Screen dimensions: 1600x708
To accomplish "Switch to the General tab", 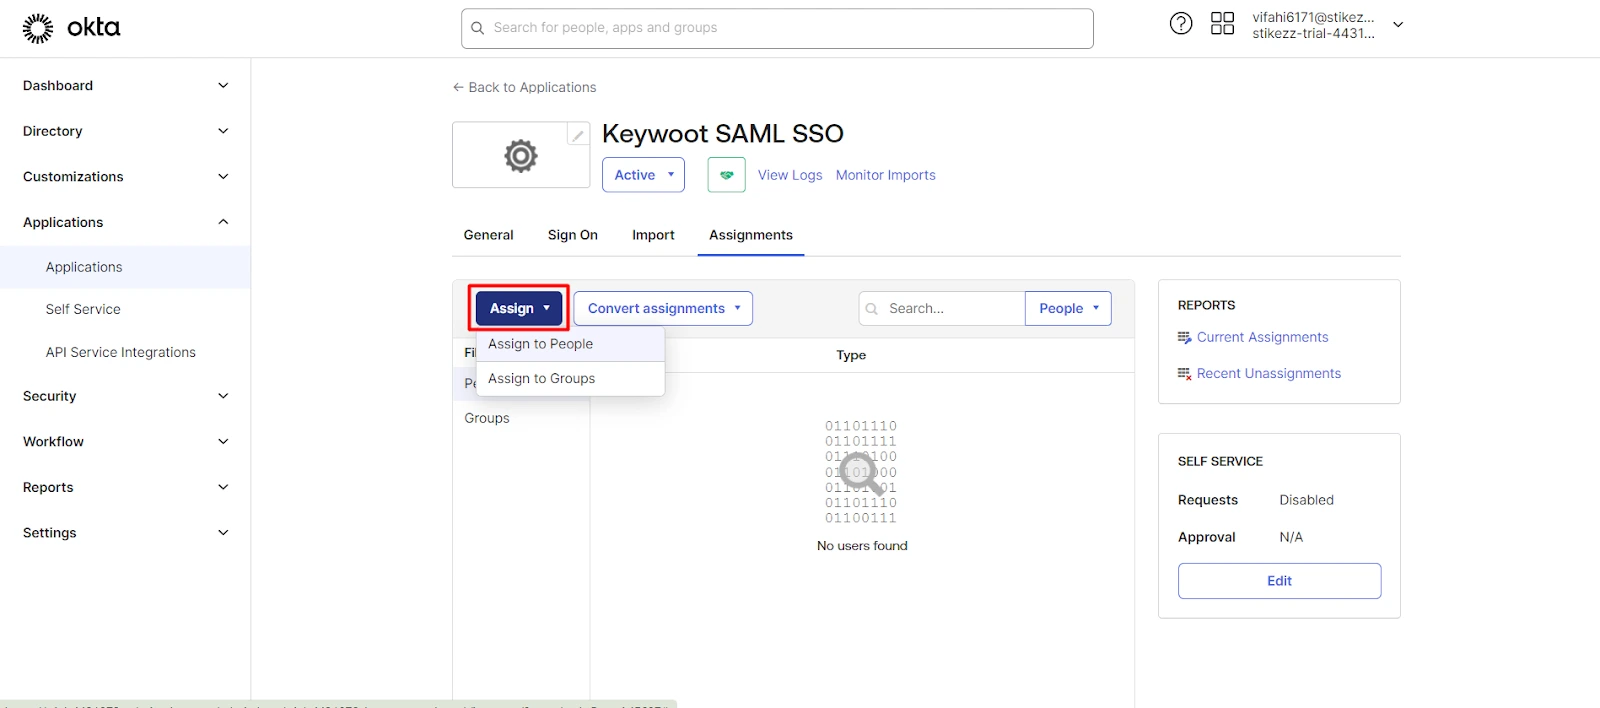I will tap(488, 235).
